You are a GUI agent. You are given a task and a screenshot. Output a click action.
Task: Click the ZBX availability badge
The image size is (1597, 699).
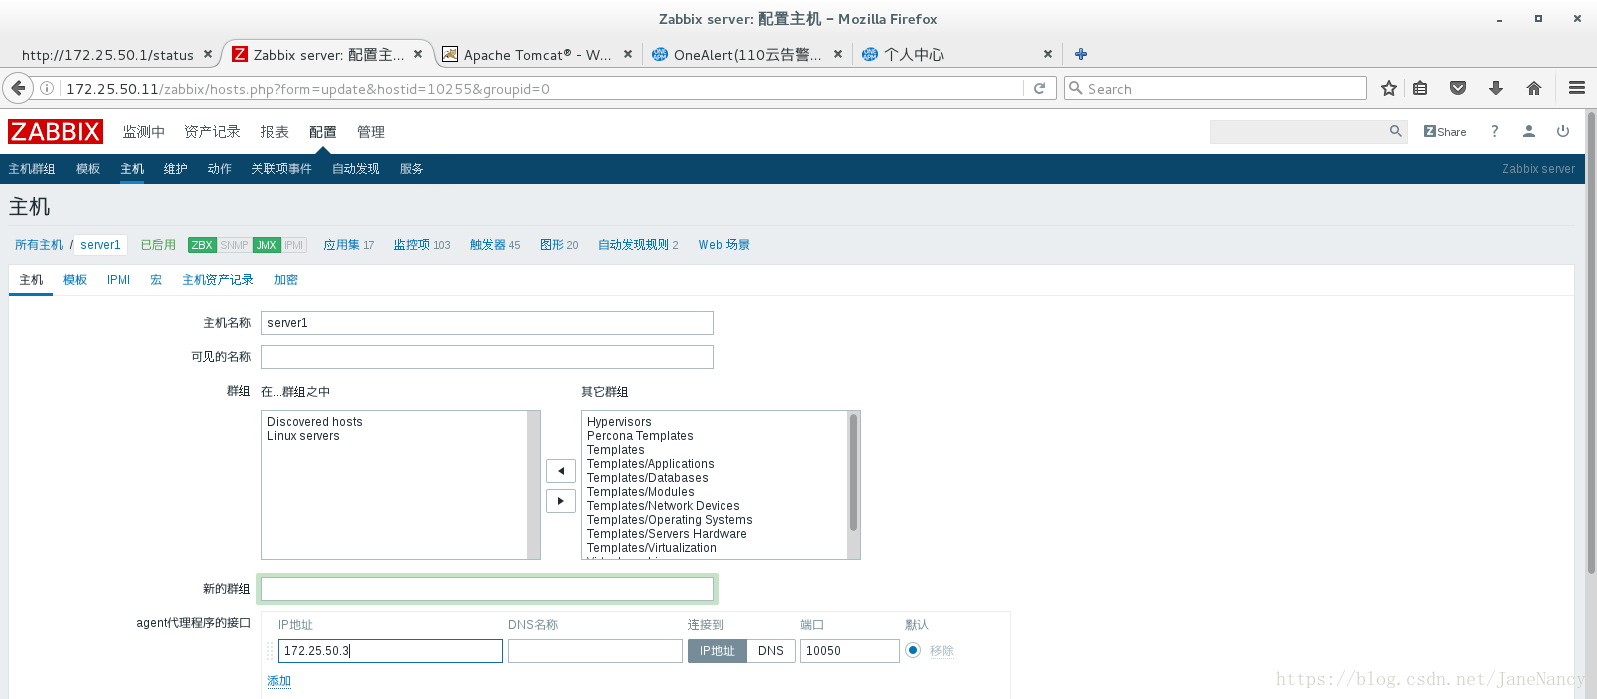[x=202, y=245]
